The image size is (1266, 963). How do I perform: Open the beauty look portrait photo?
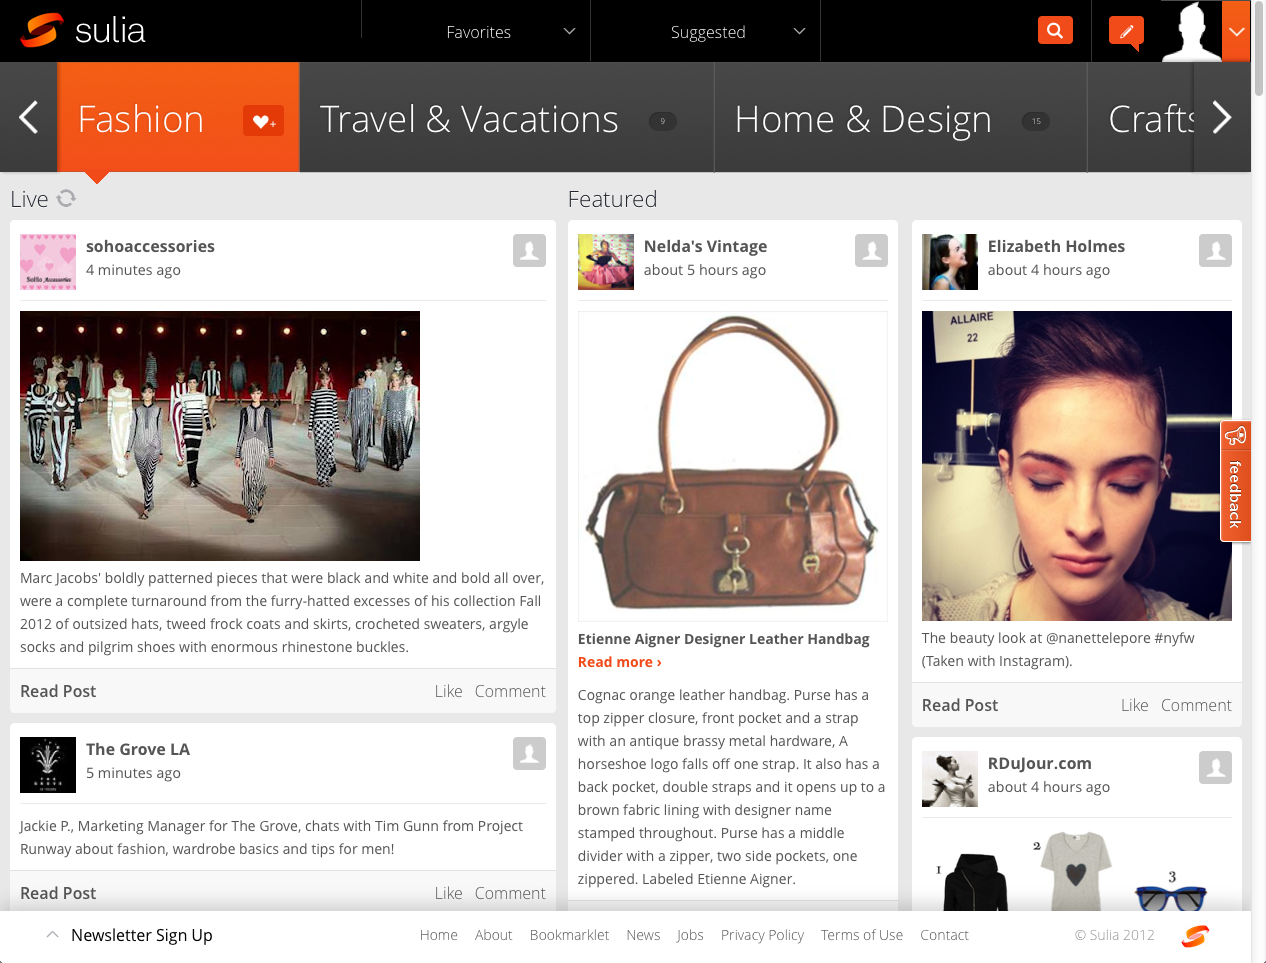[x=1077, y=466]
